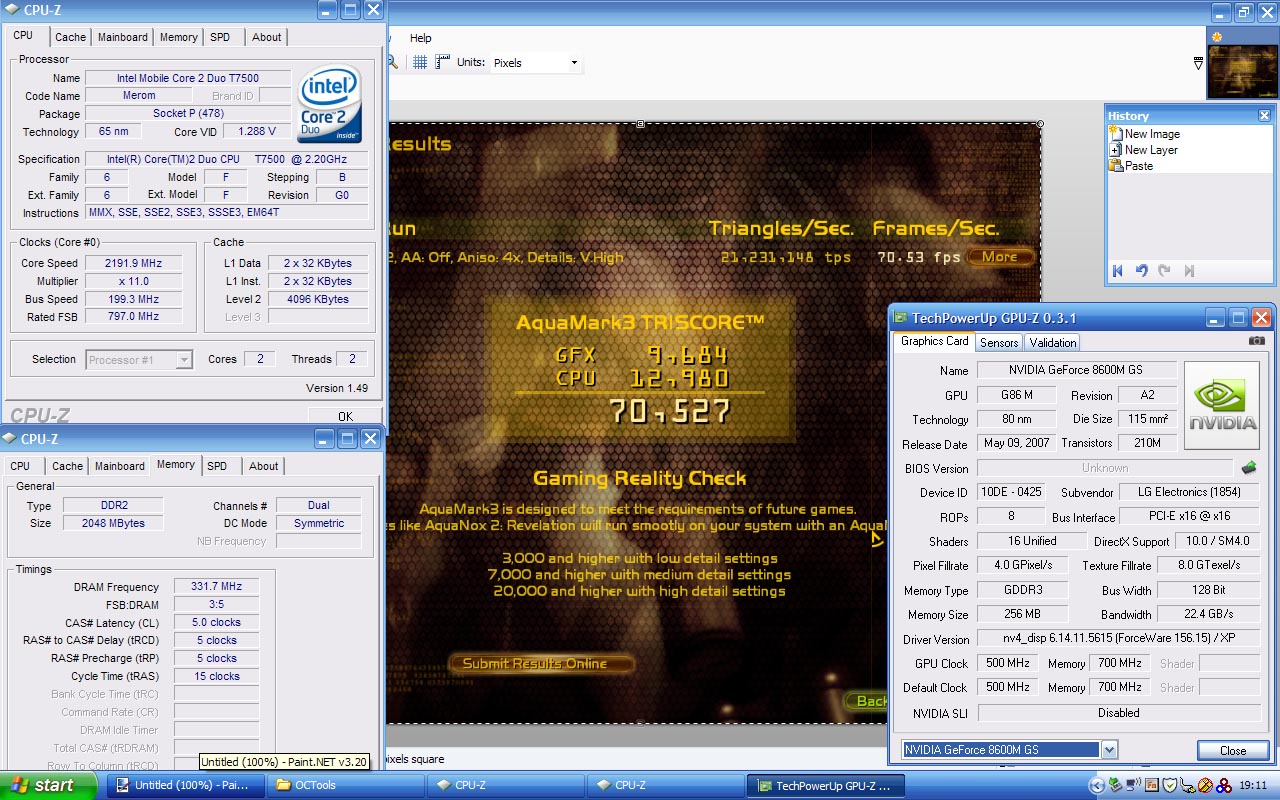Click the Specification field in CPU-Z
The image size is (1280, 800).
click(x=226, y=159)
